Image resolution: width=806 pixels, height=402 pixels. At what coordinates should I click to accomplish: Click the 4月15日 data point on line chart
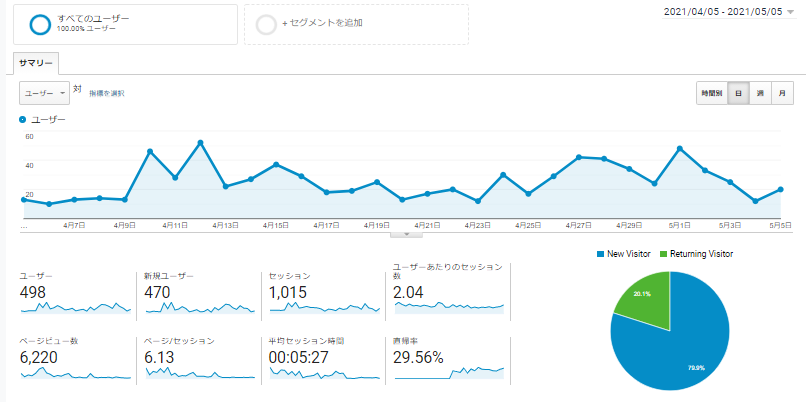coord(276,165)
